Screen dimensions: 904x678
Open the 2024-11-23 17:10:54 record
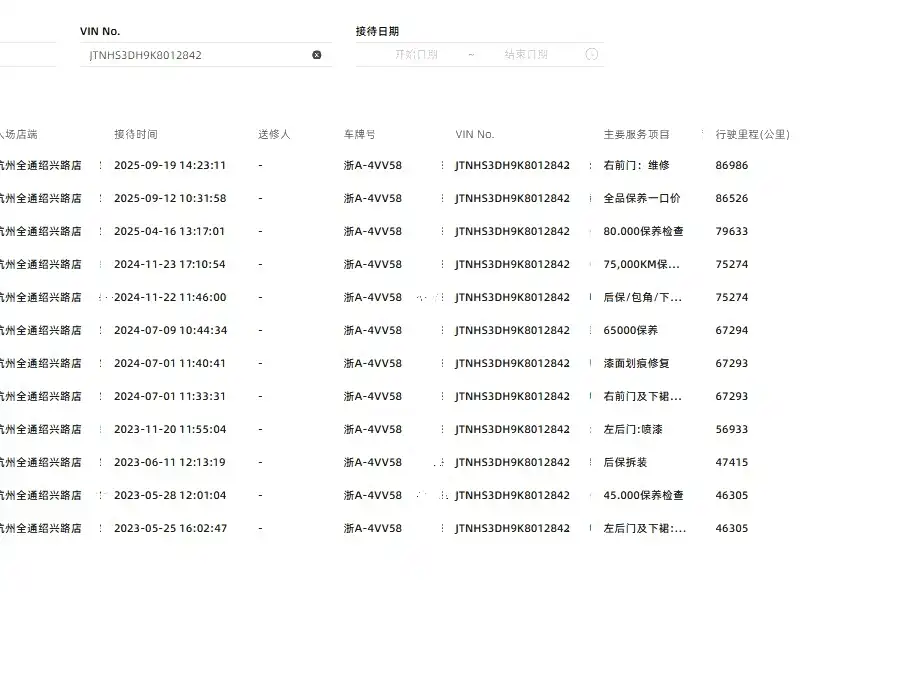click(x=170, y=264)
